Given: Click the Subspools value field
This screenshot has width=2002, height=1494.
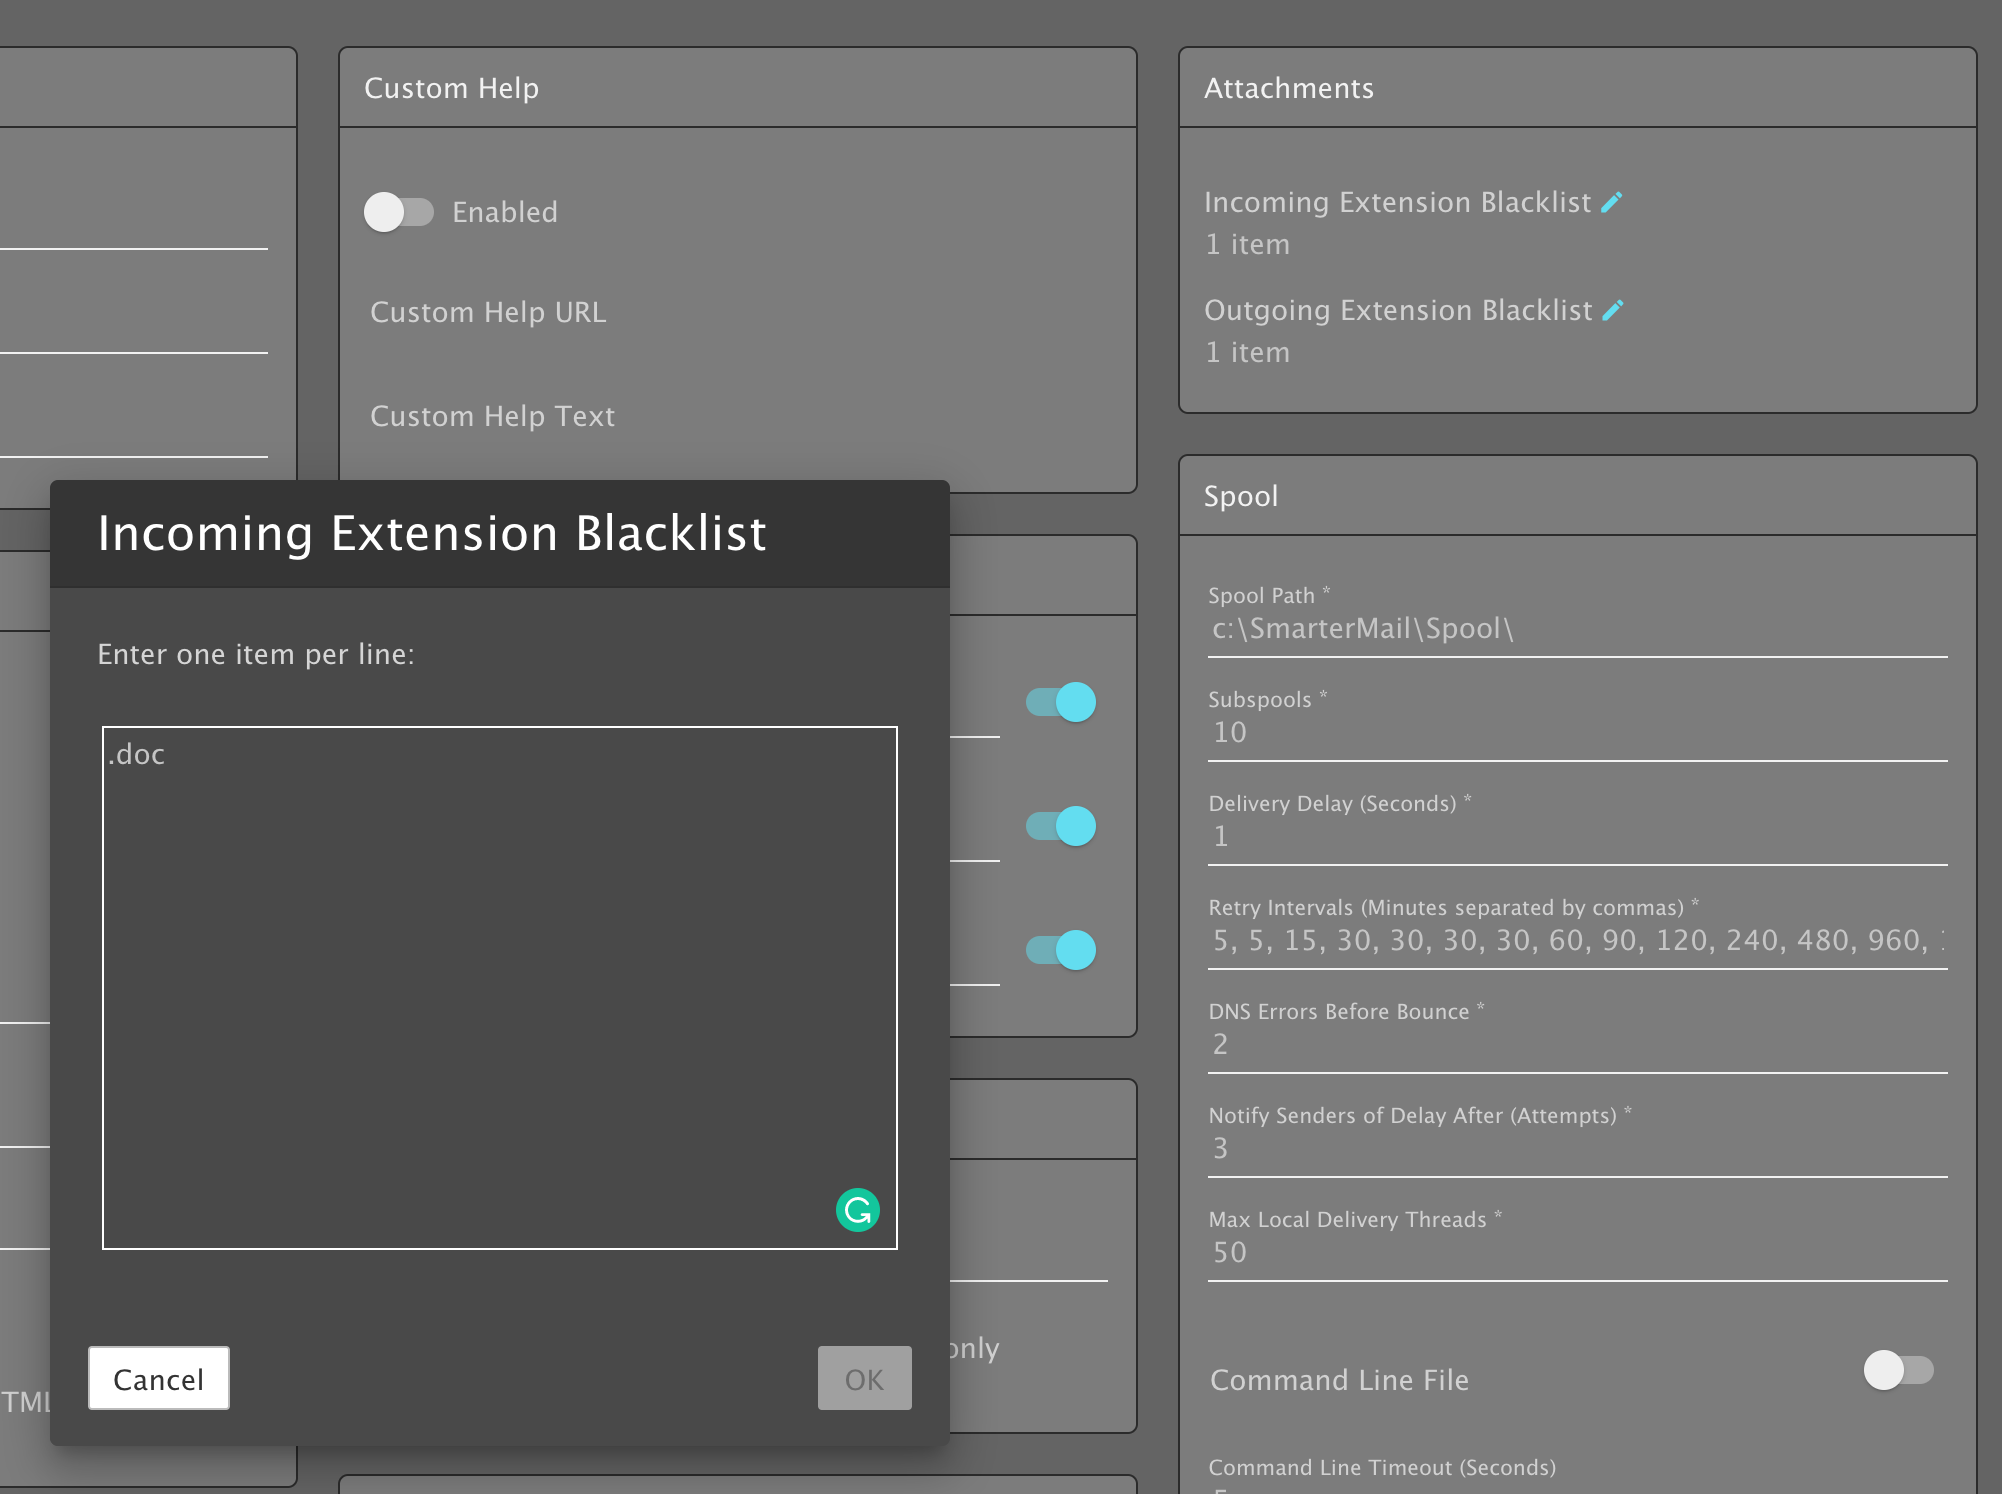Looking at the screenshot, I should [1576, 733].
